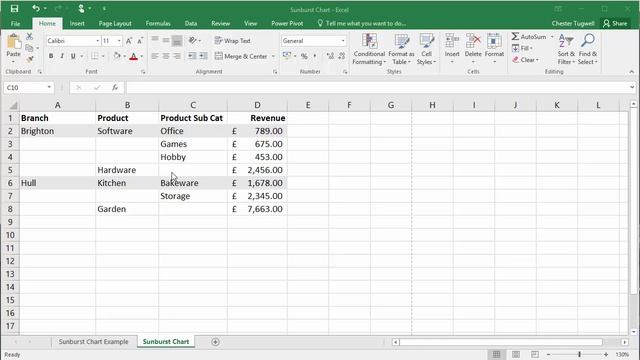640x360 pixels.
Task: Adjust the zoom slider handle
Action: (579, 354)
